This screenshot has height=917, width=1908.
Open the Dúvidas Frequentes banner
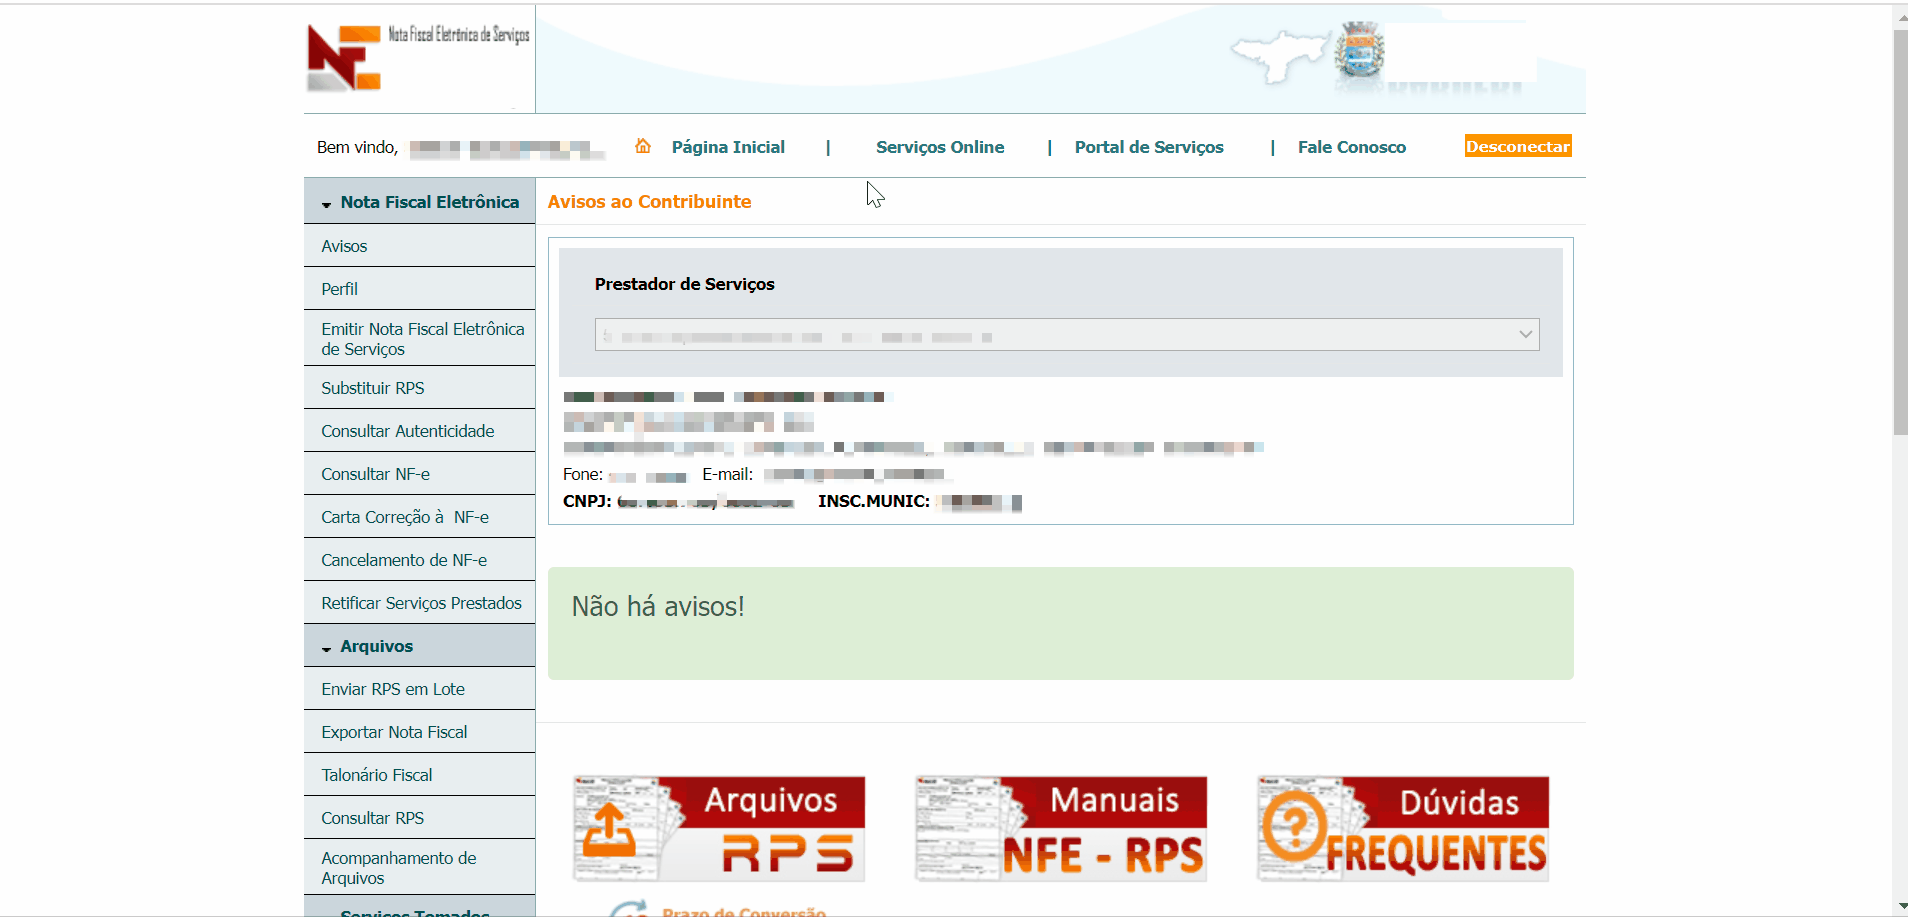tap(1403, 829)
